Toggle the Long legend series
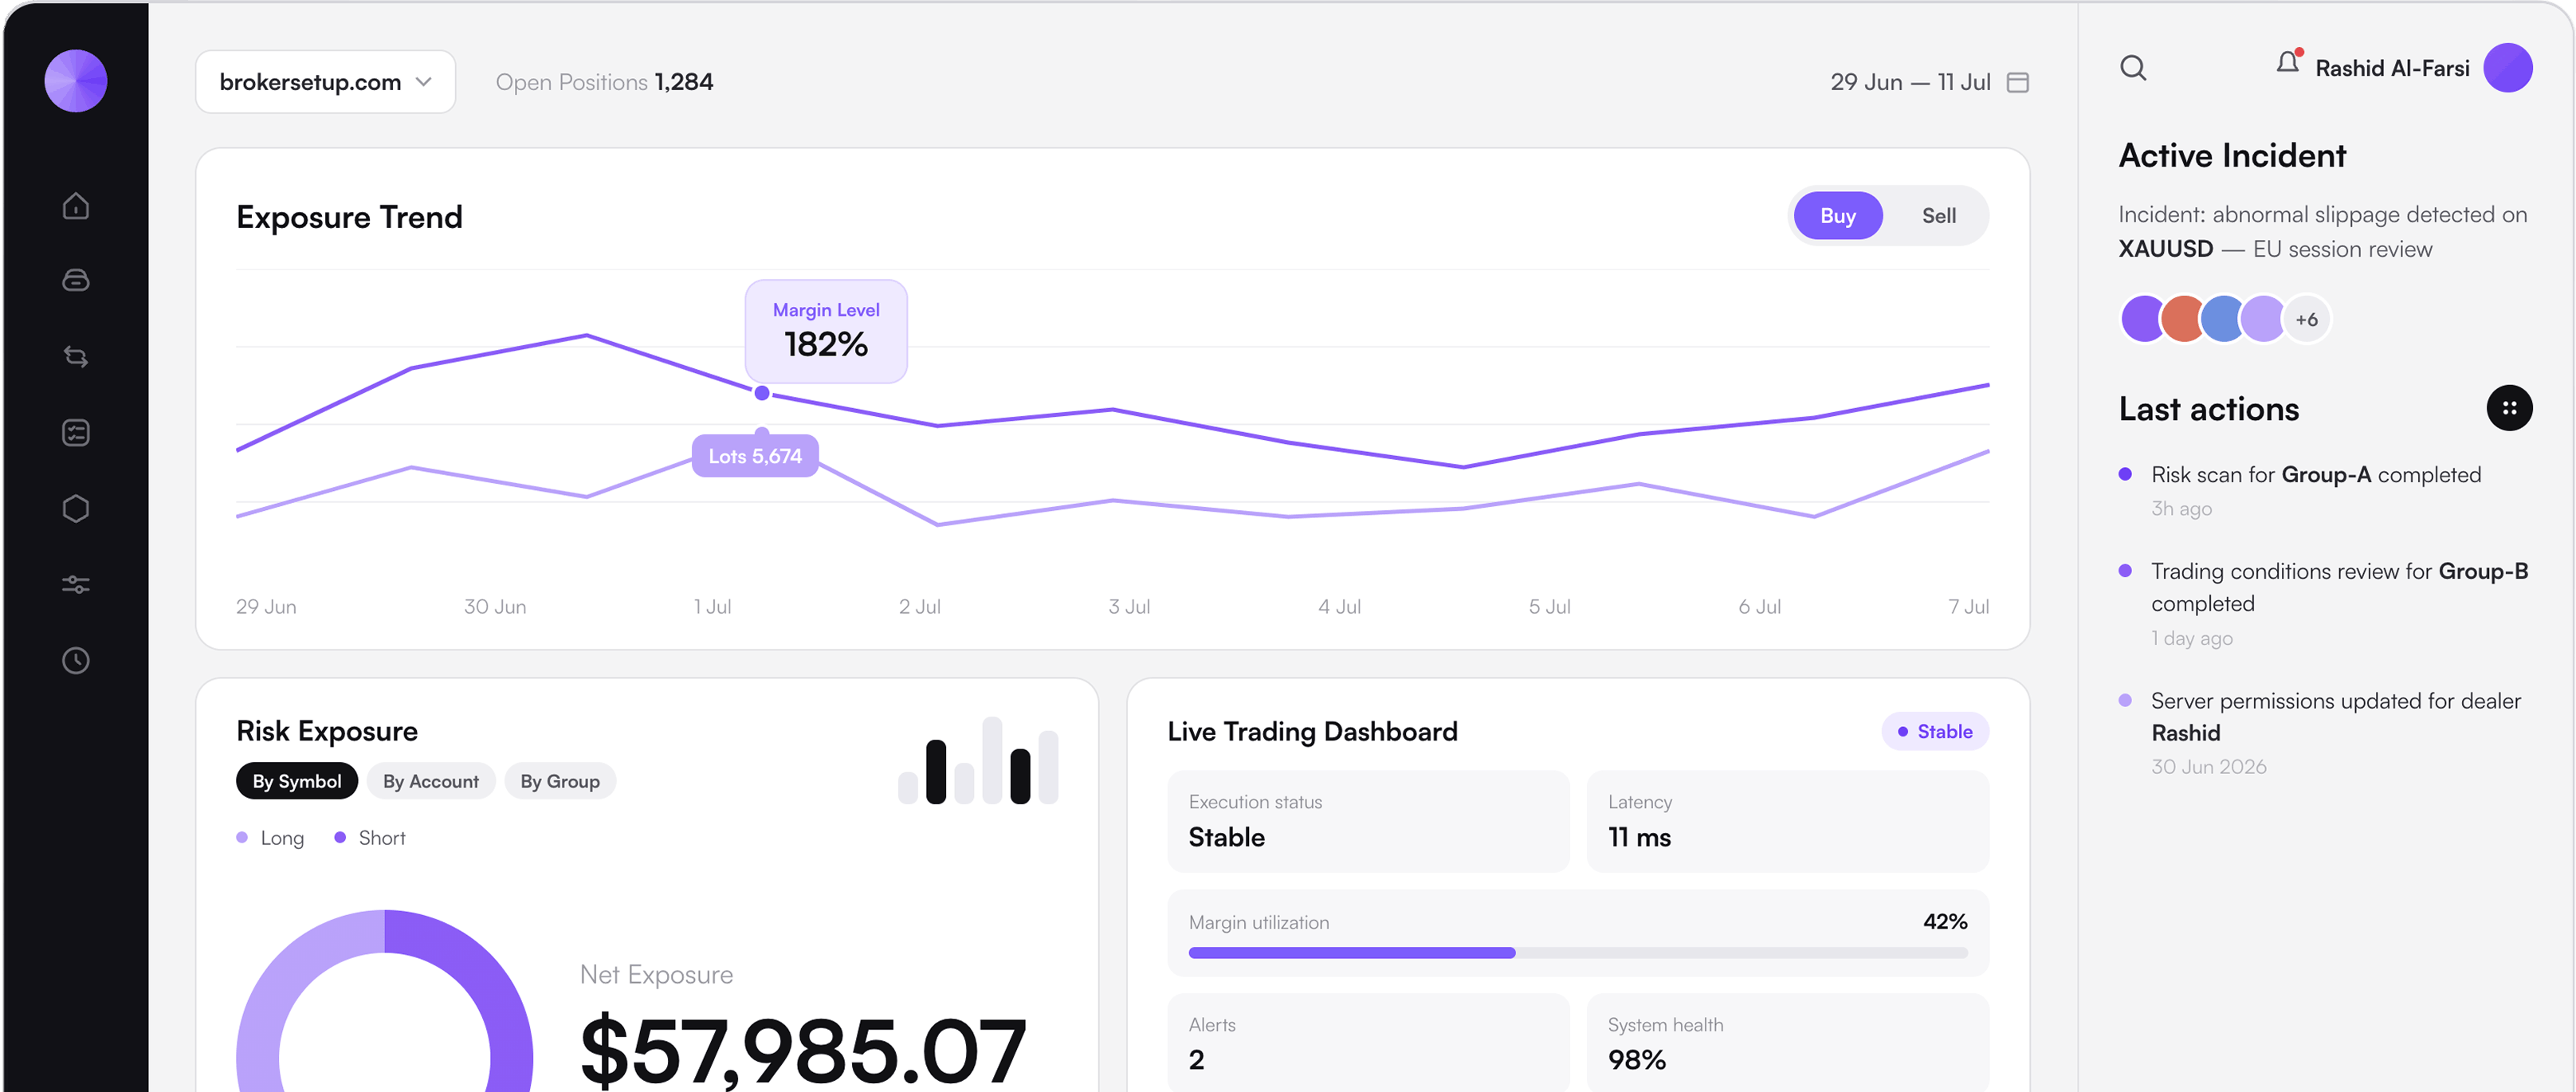This screenshot has height=1092, width=2576. tap(270, 838)
